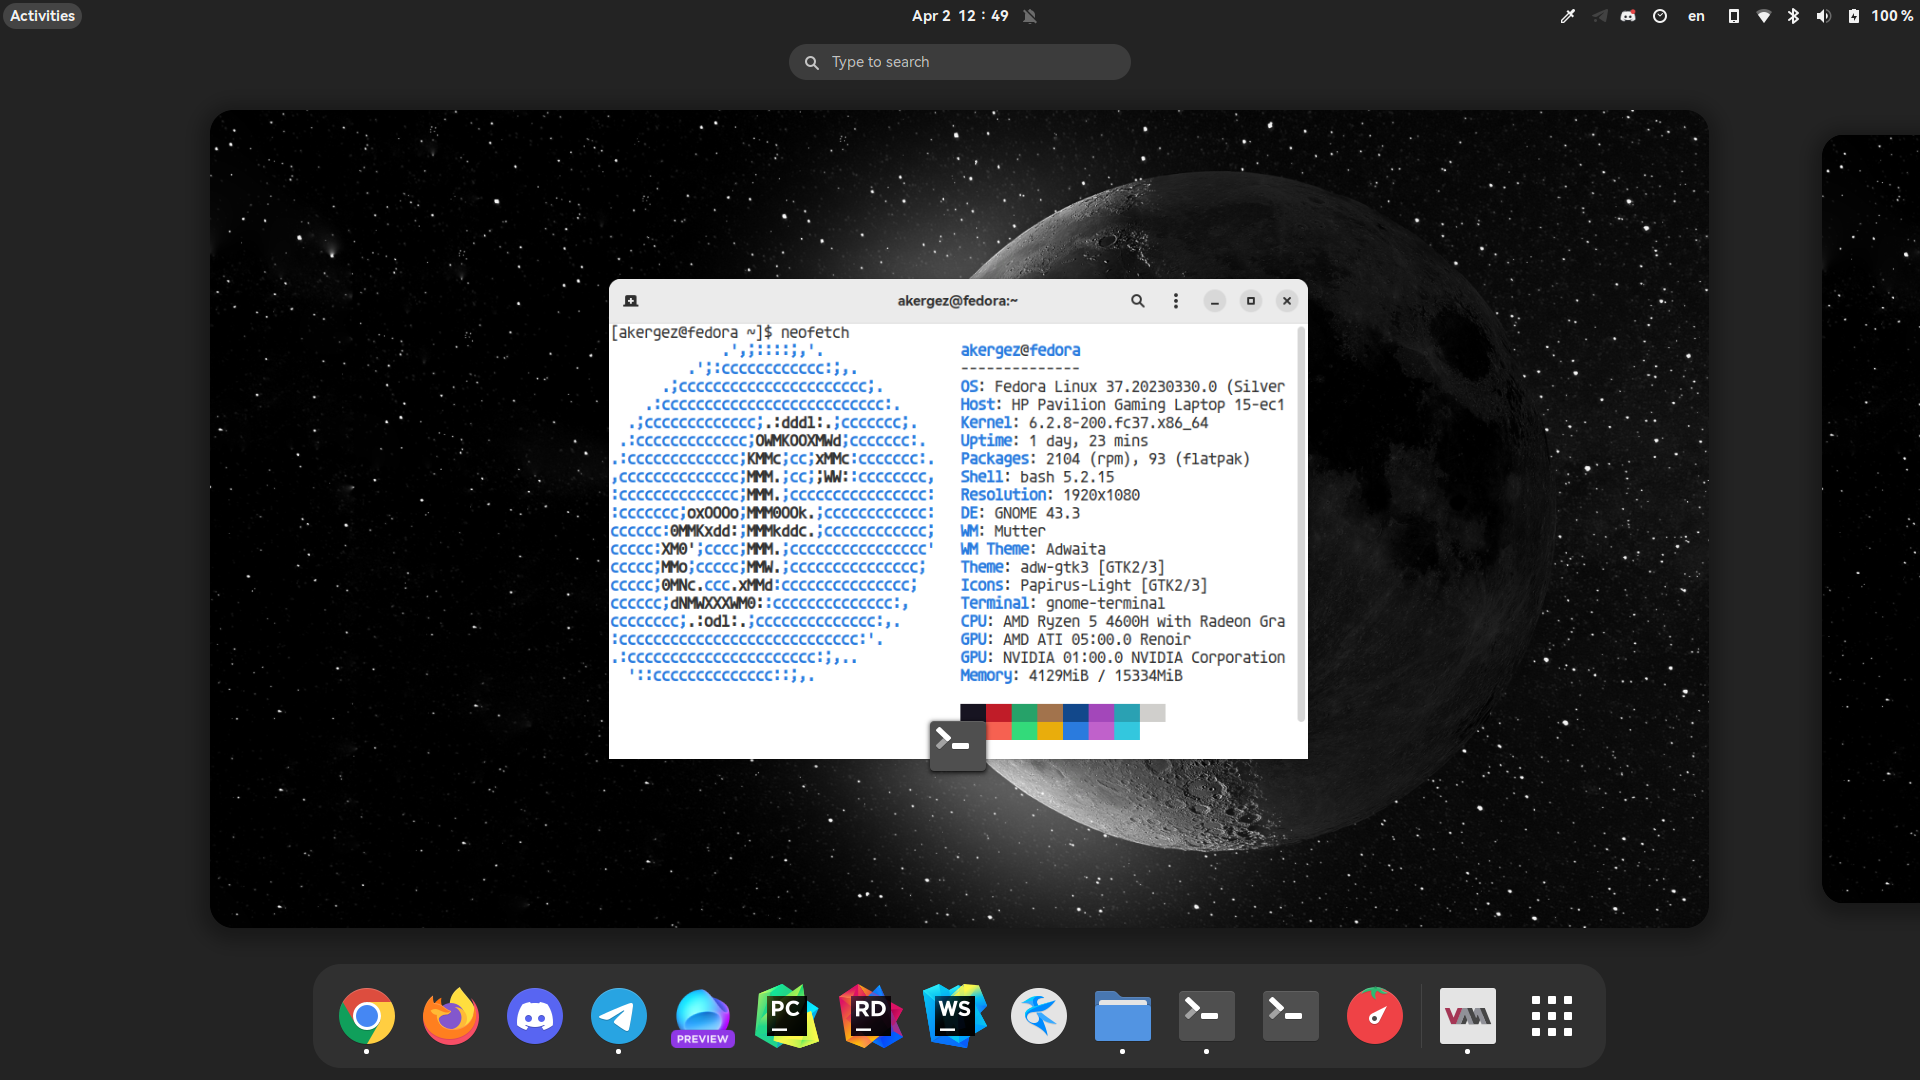Open the en keyboard layout menu
This screenshot has height=1080, width=1920.
[x=1696, y=16]
